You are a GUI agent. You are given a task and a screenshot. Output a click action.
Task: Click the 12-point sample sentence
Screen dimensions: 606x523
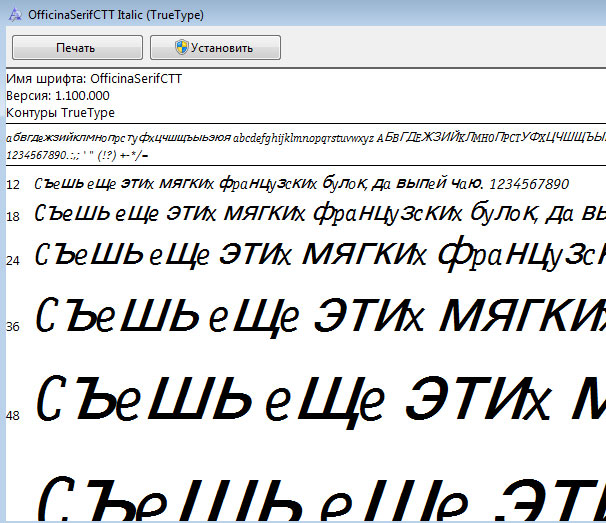click(301, 184)
